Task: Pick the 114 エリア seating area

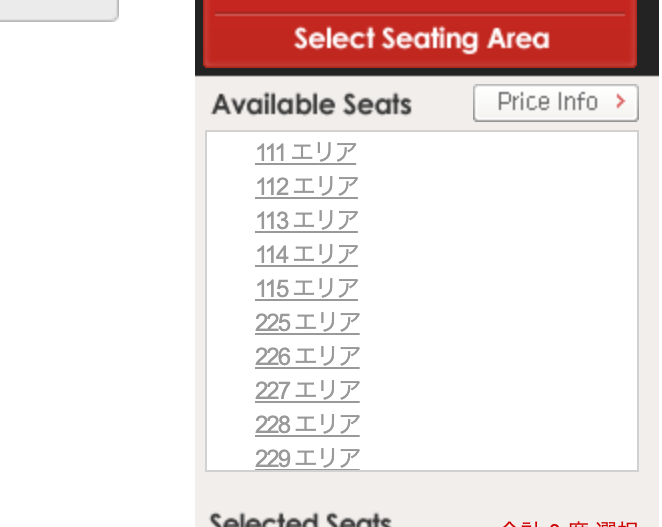Action: (x=306, y=255)
